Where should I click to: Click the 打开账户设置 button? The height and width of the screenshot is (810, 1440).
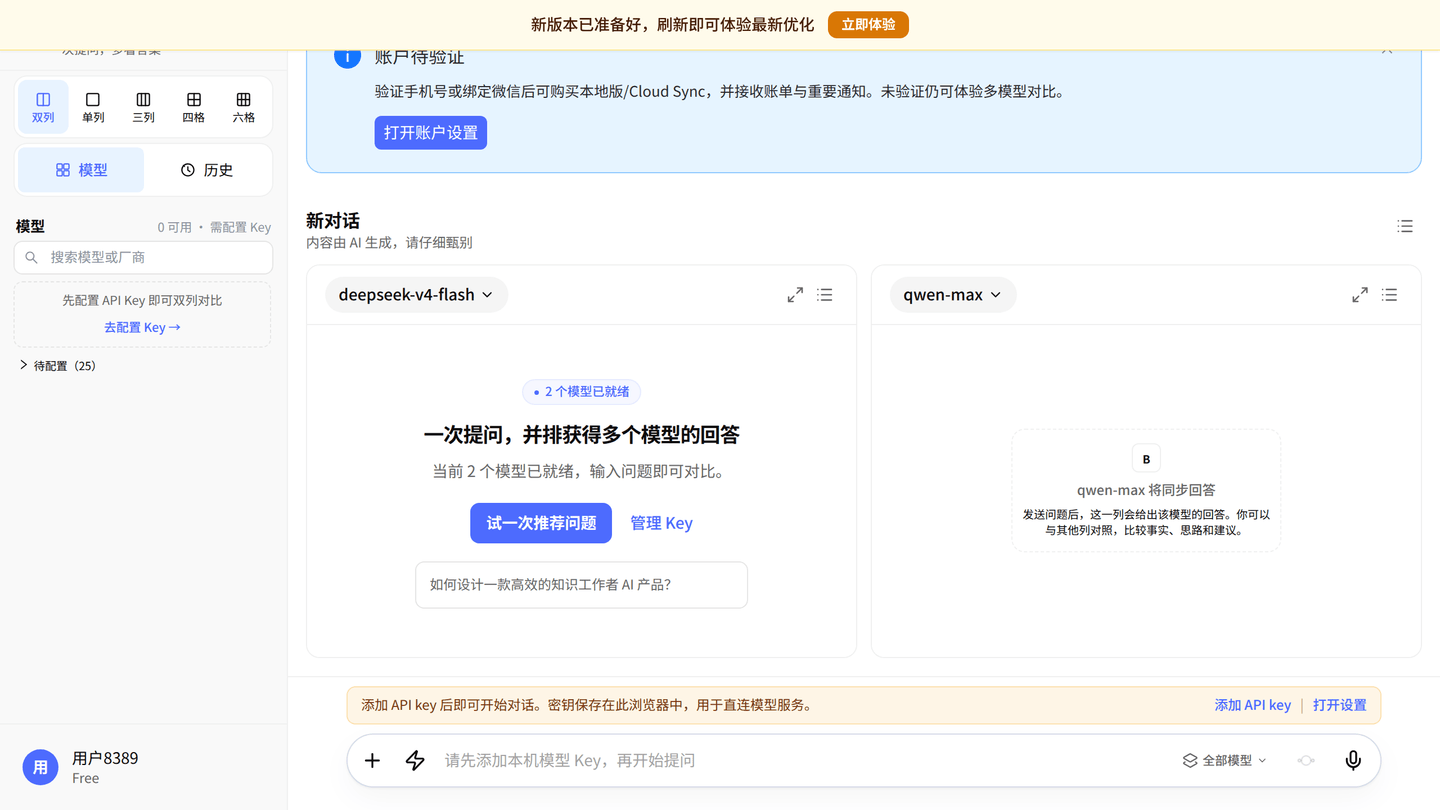(431, 133)
